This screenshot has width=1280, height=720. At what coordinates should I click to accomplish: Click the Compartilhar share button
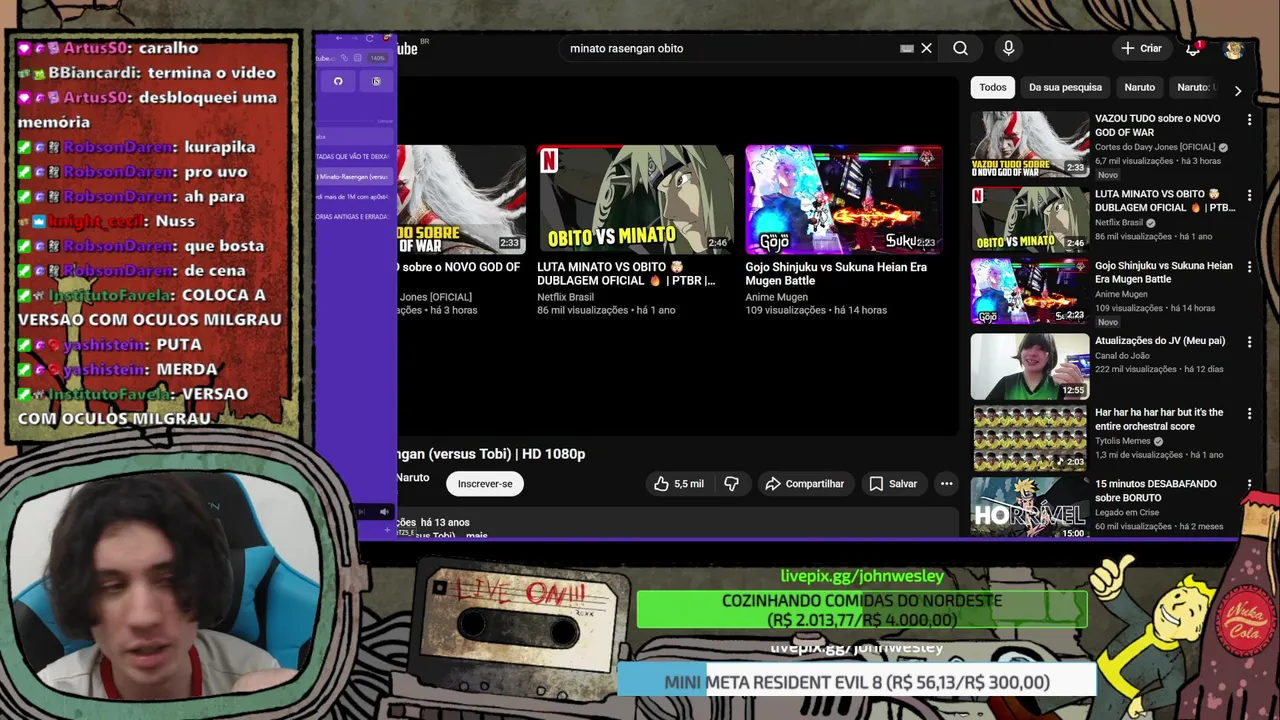click(805, 484)
